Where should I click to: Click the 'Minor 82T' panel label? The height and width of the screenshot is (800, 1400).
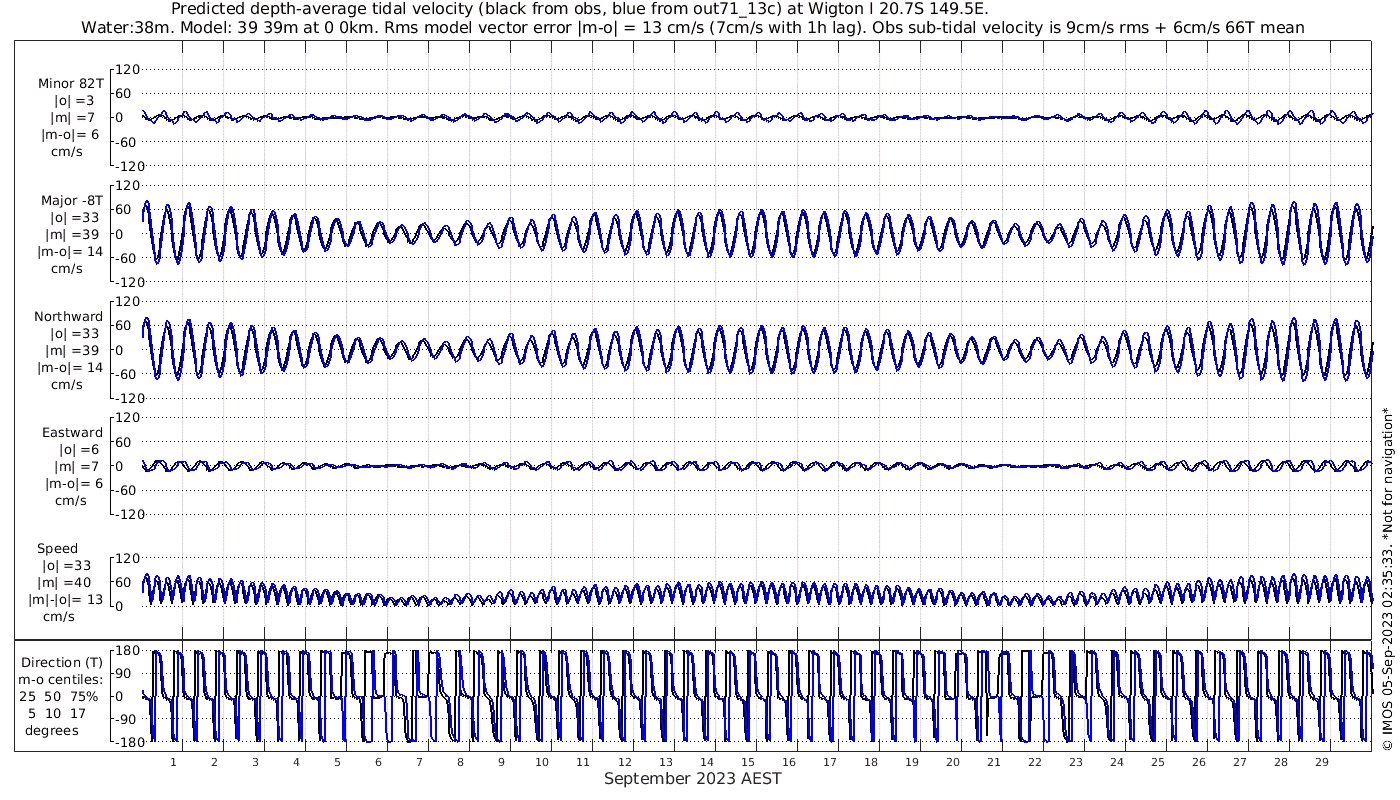70,83
